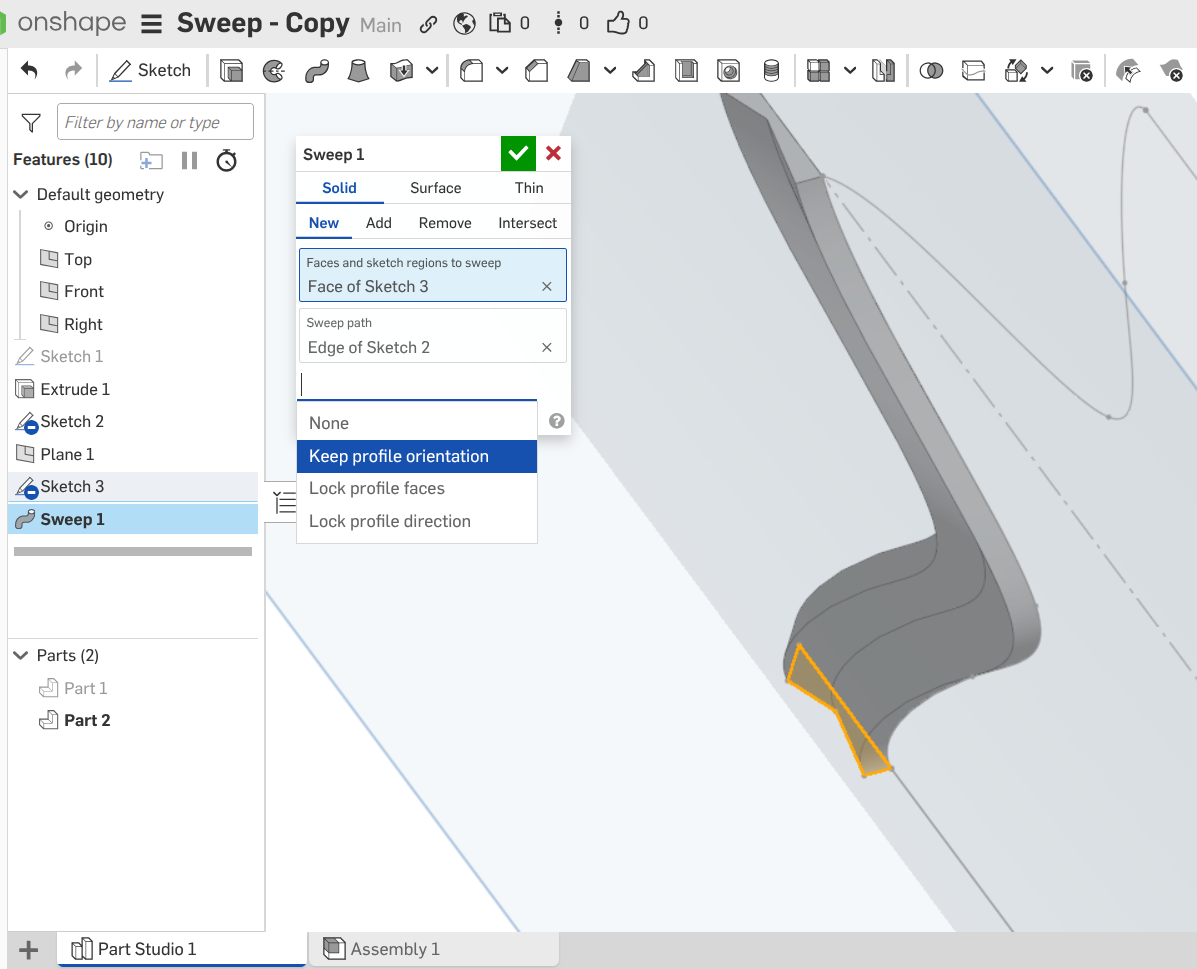Viewport: 1197px width, 969px height.
Task: Collapse the Default geometry tree
Action: click(21, 194)
